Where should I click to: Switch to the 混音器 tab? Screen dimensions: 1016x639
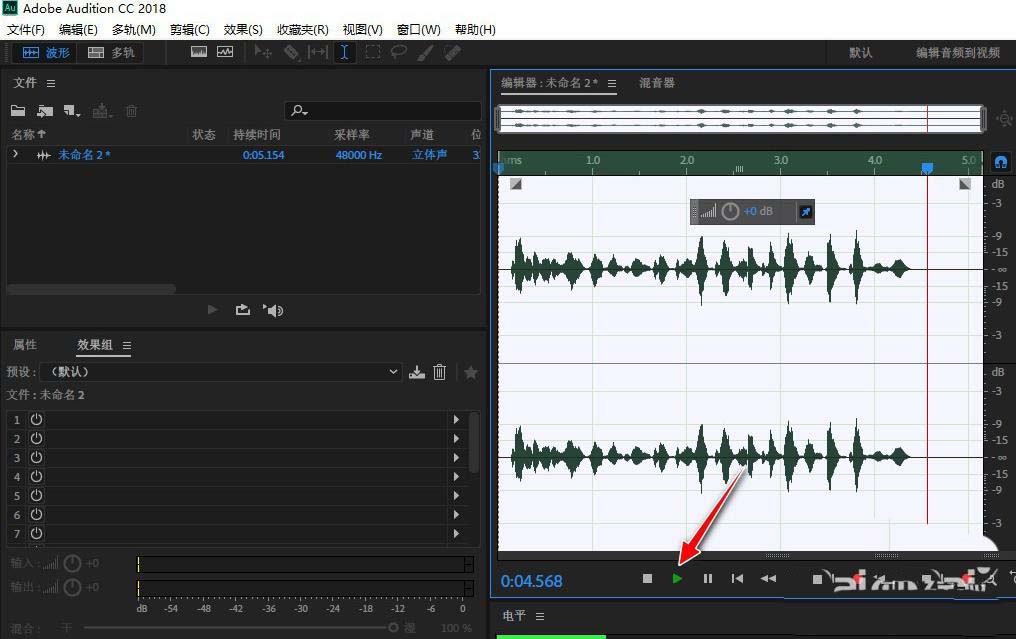tap(656, 83)
